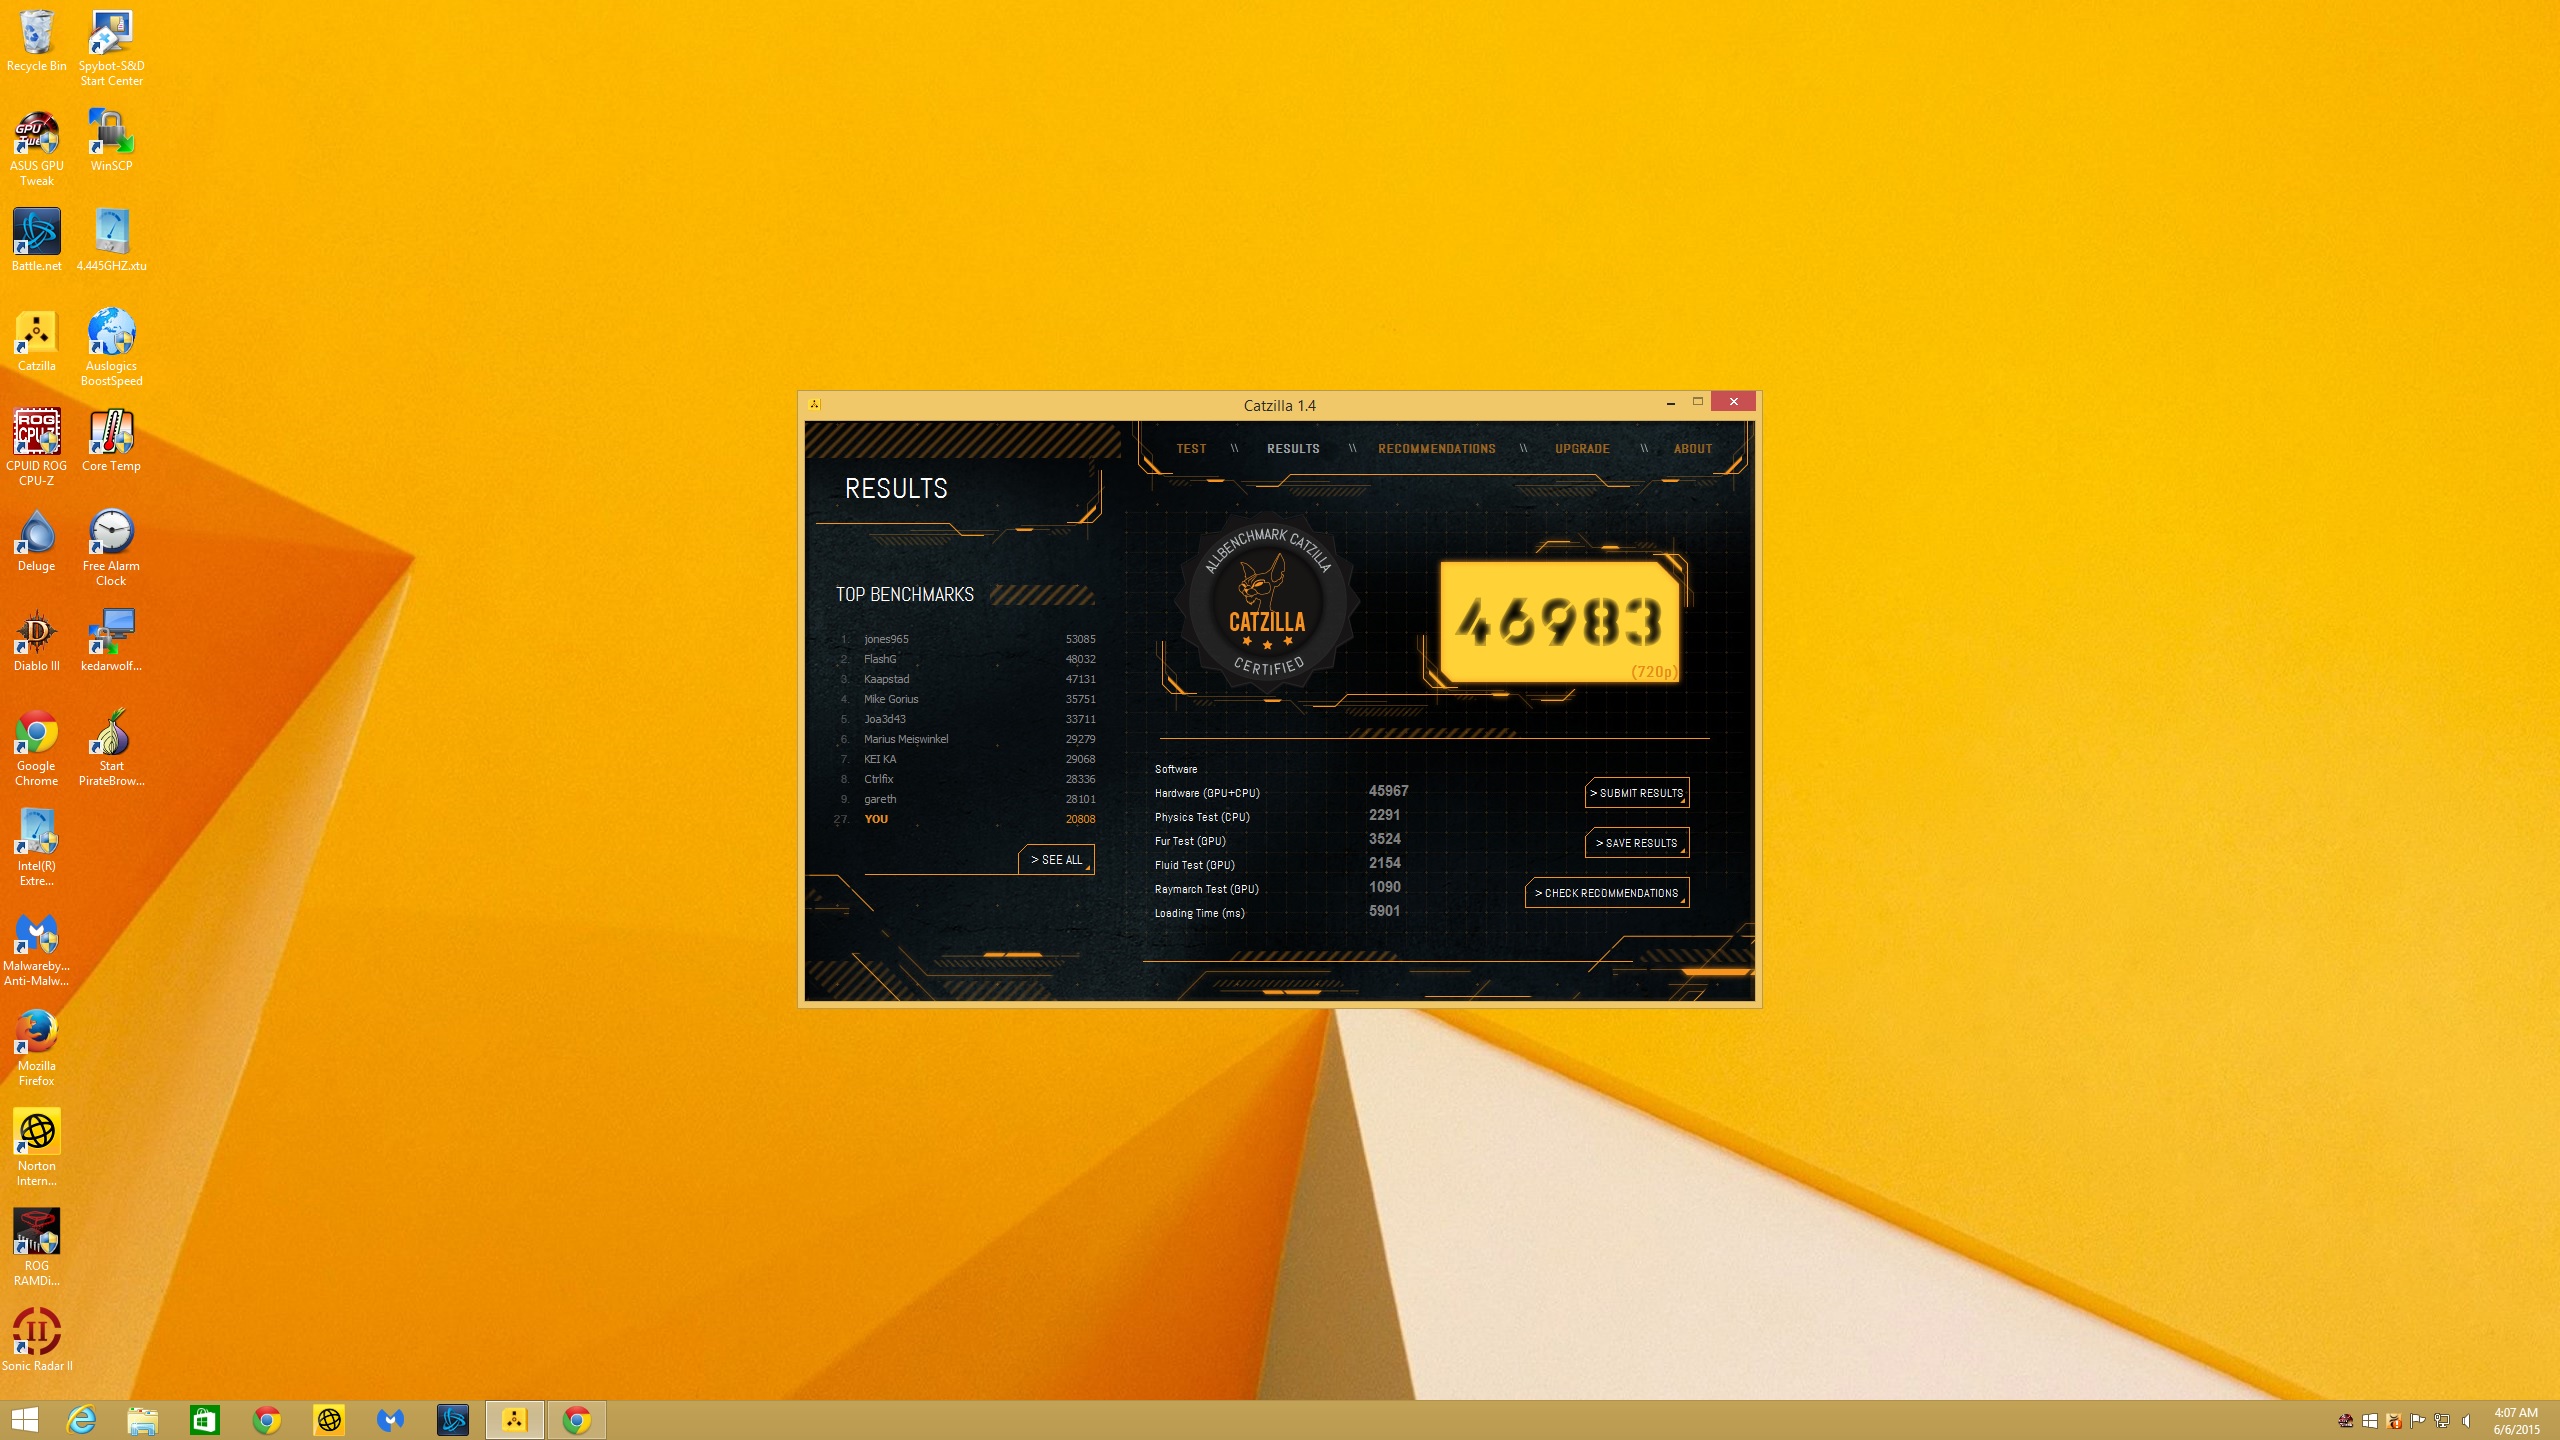
Task: Click the Marius Meiswinkel benchmark entry
Action: click(967, 739)
